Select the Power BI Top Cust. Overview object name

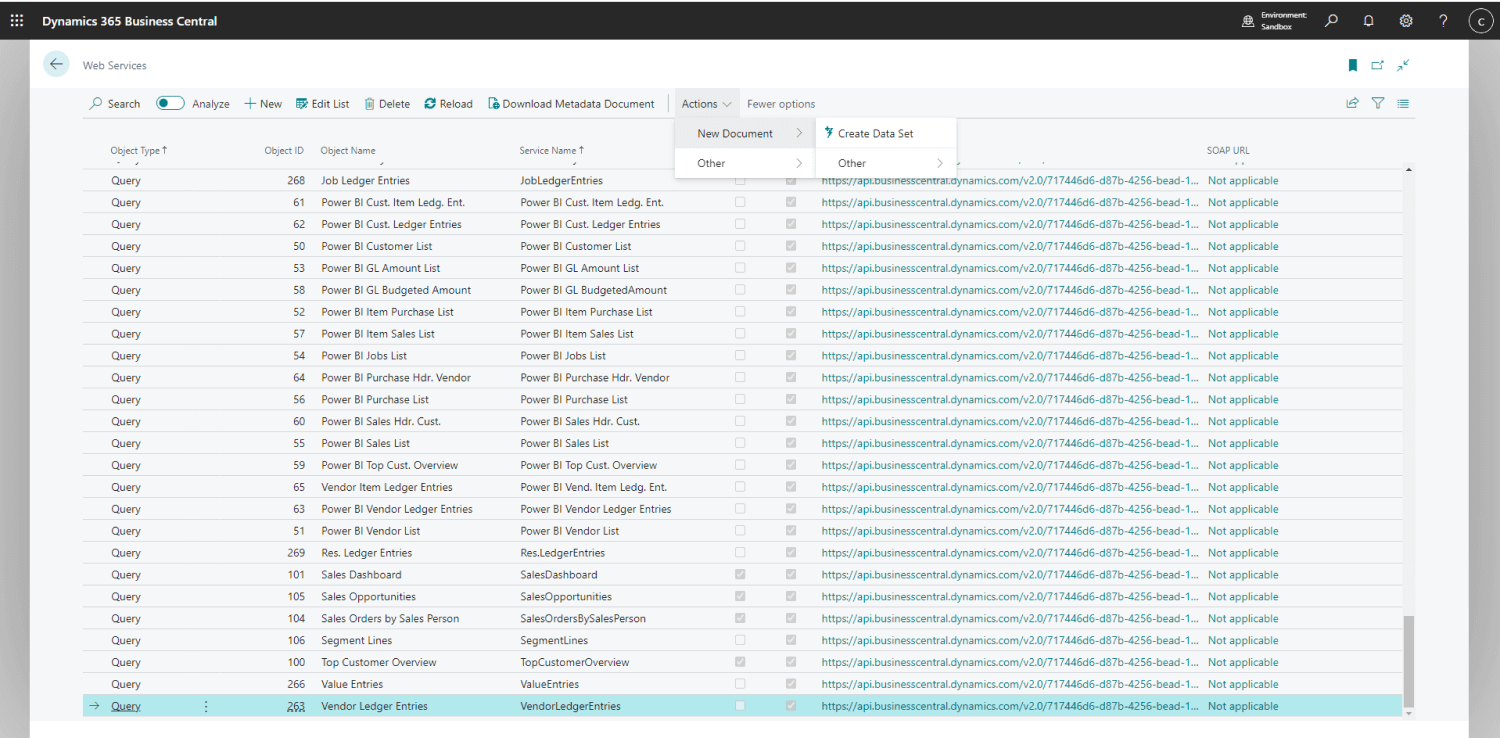(x=389, y=465)
